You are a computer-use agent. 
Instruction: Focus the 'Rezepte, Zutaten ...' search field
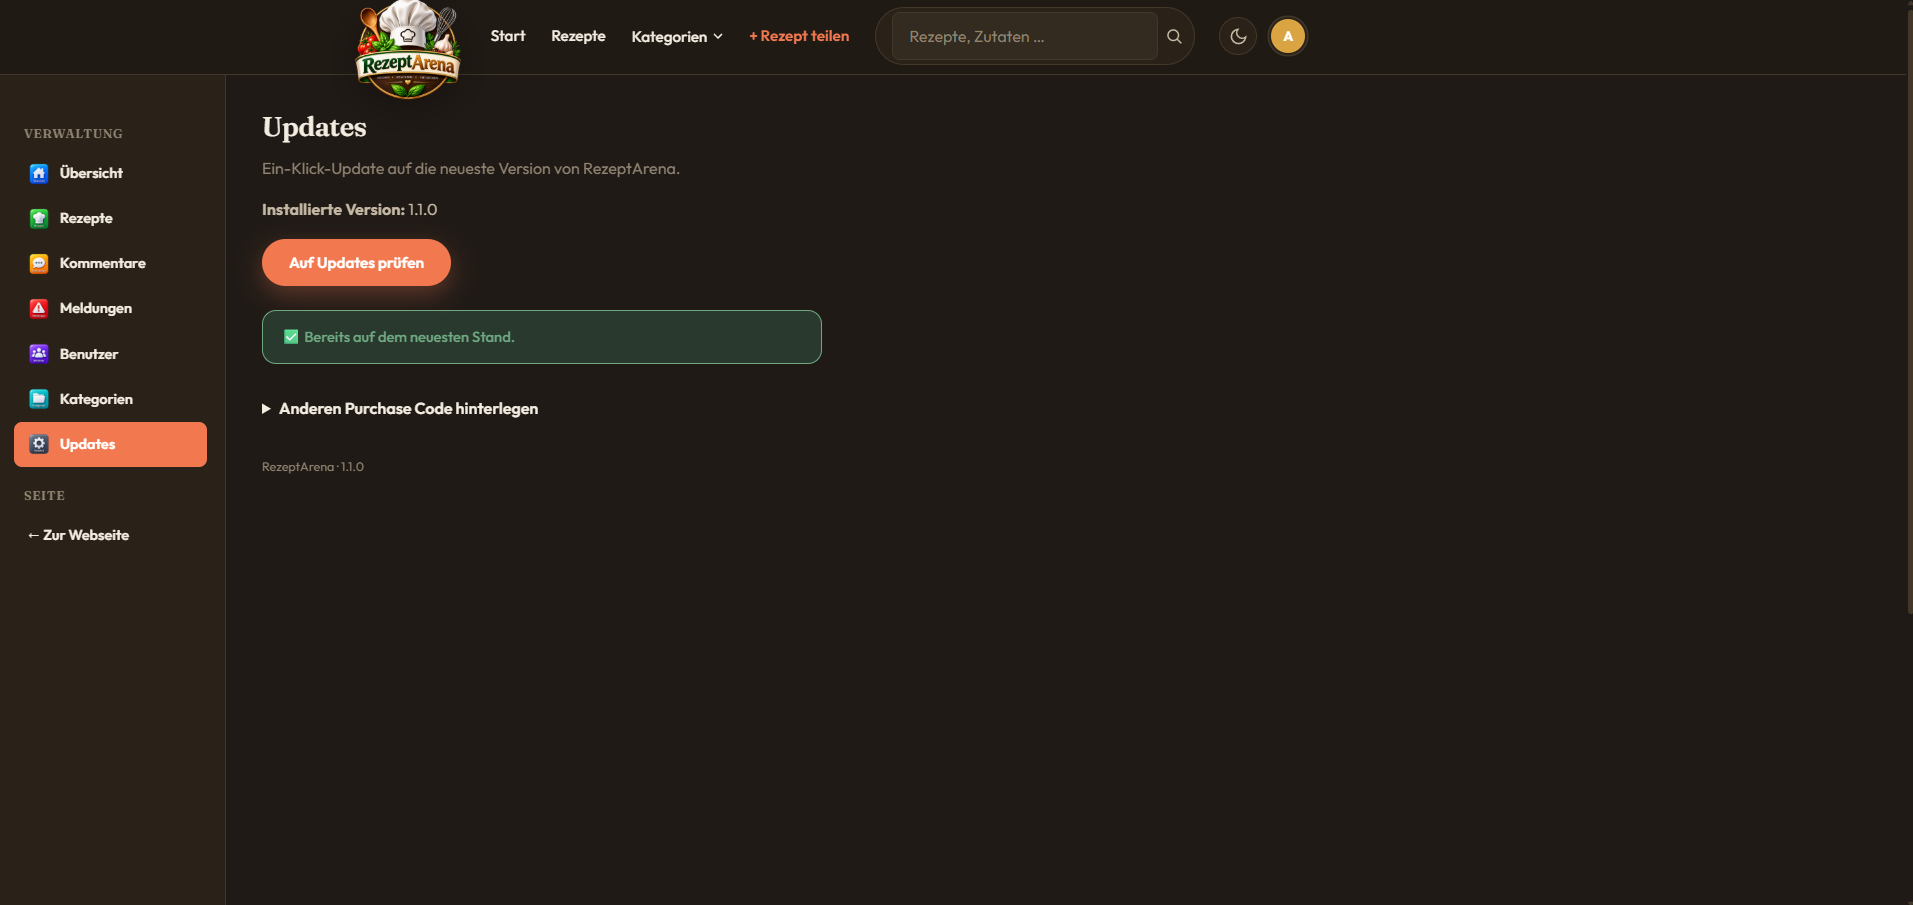pos(1024,36)
